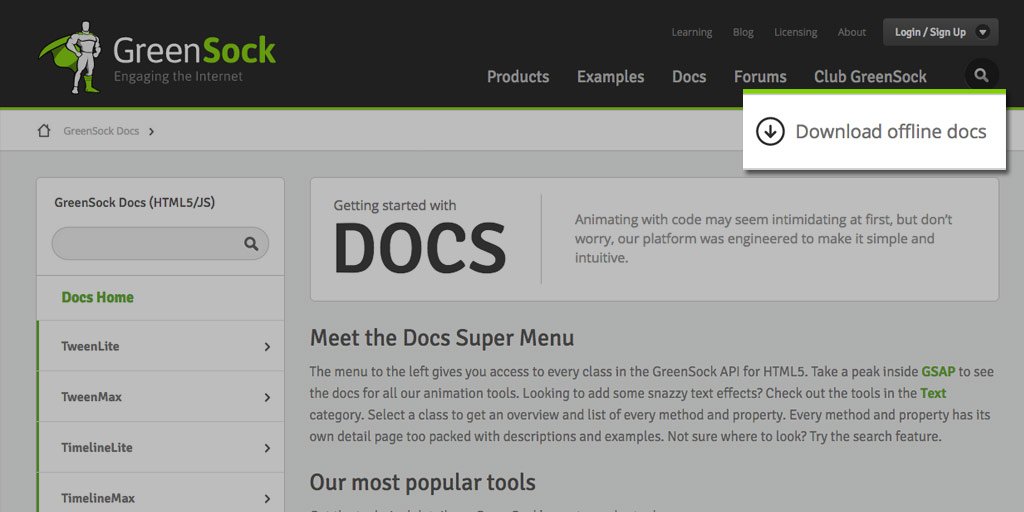Click breadcrumb chevron after GreenSock Docs
Screen dimensions: 1024x512
152,131
